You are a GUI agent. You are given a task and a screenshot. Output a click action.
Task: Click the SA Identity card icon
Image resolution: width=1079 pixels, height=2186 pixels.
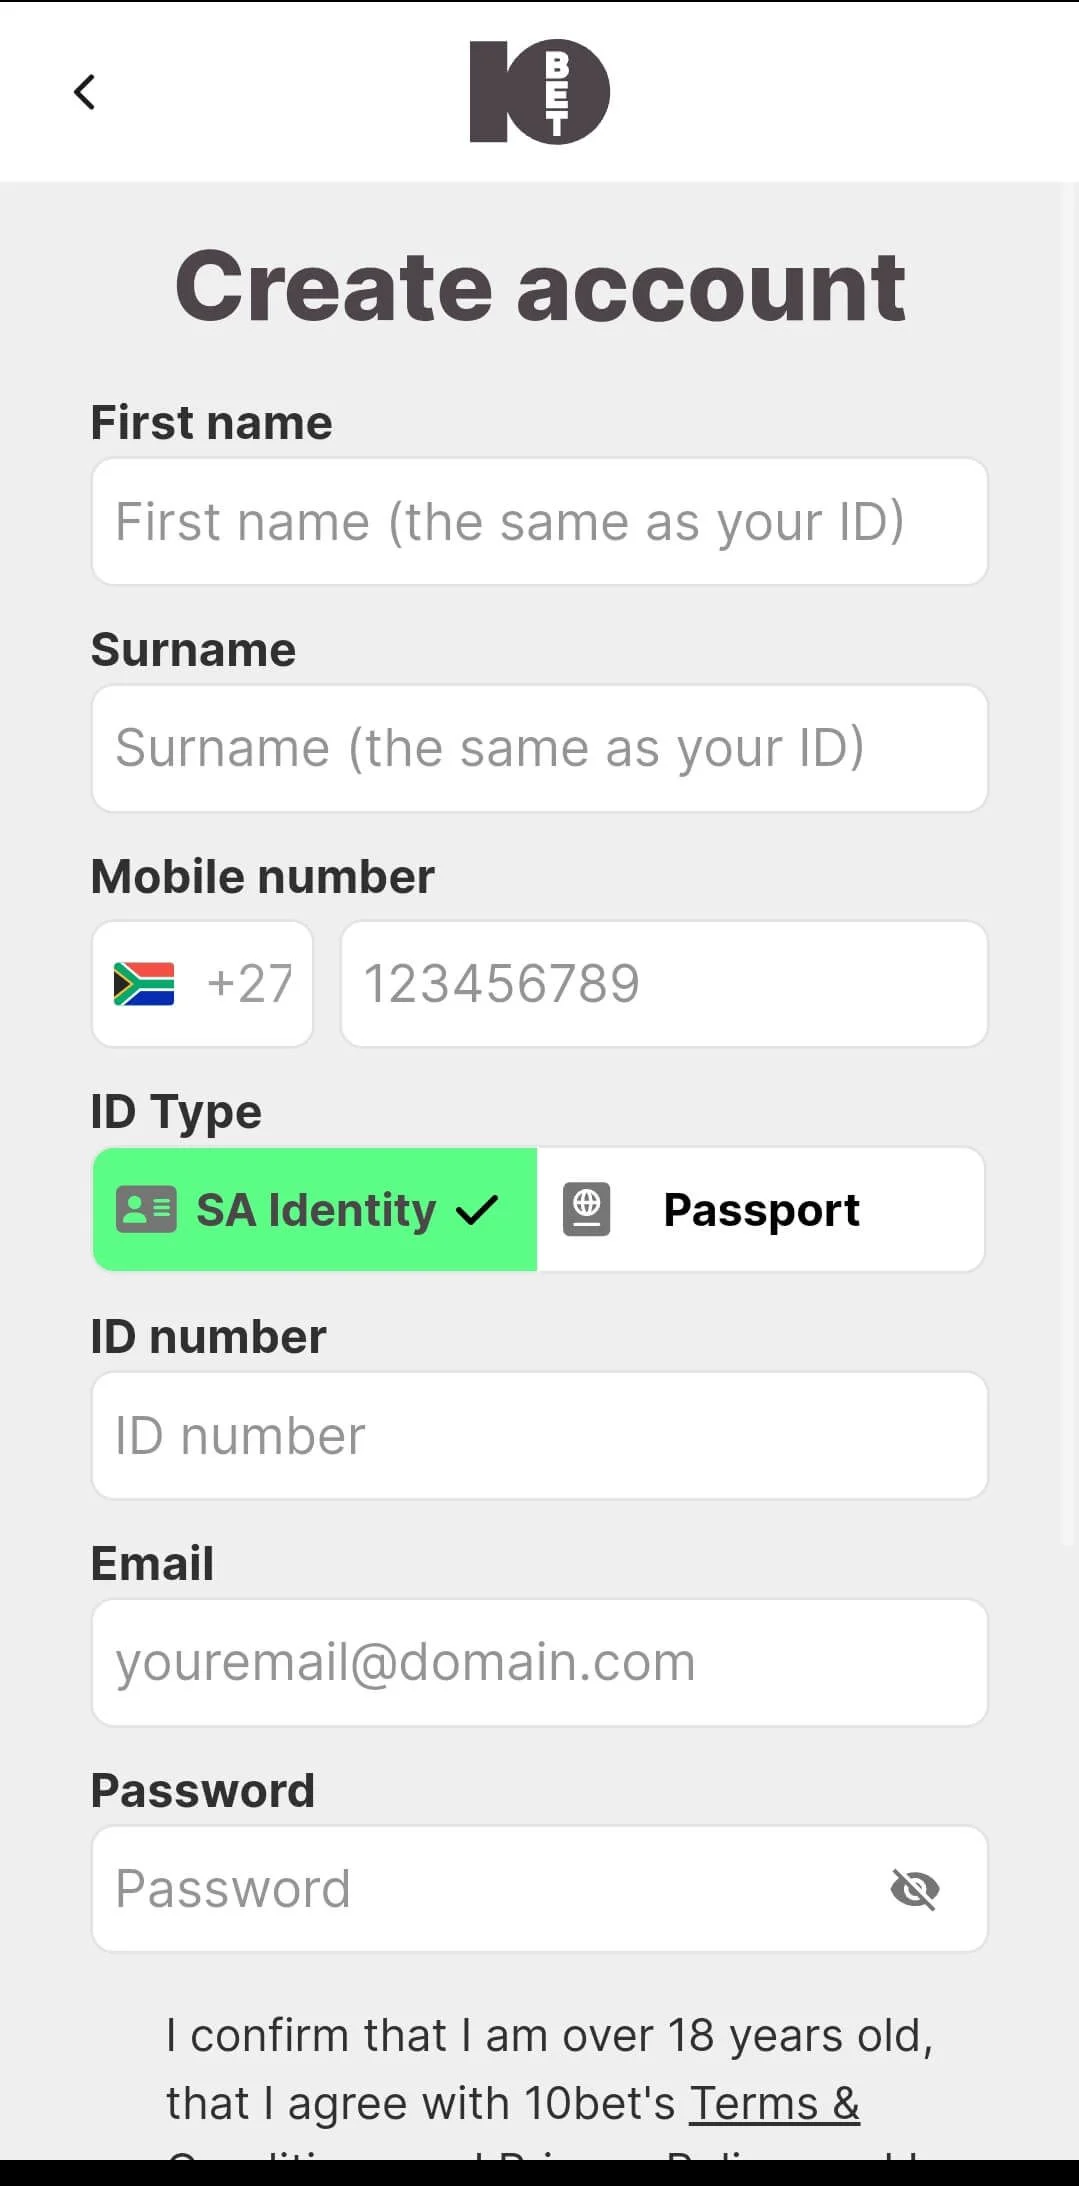click(x=146, y=1210)
